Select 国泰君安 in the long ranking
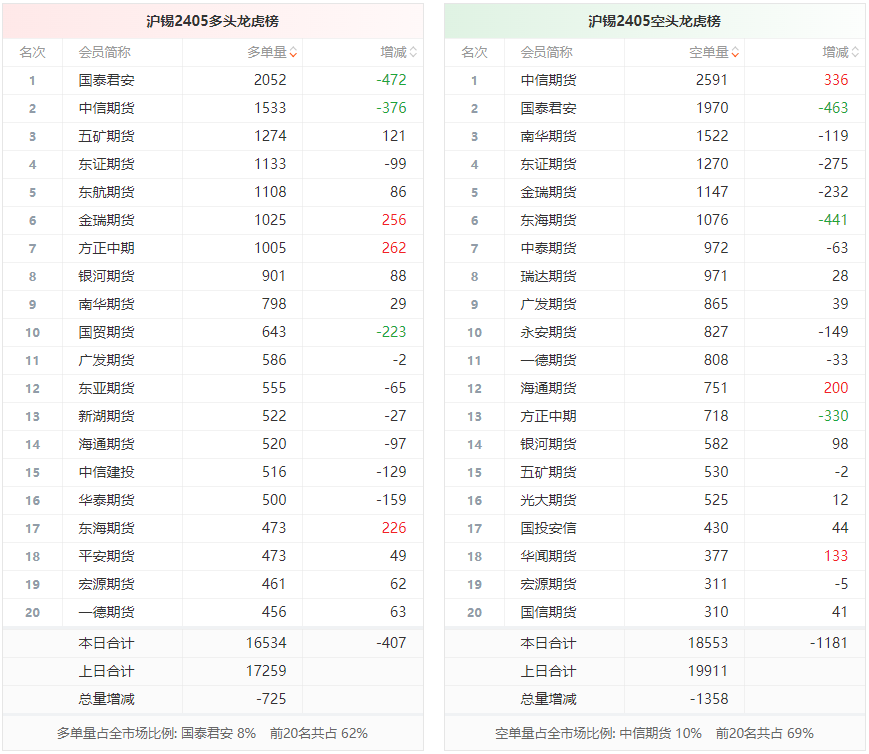869x754 pixels. click(106, 80)
